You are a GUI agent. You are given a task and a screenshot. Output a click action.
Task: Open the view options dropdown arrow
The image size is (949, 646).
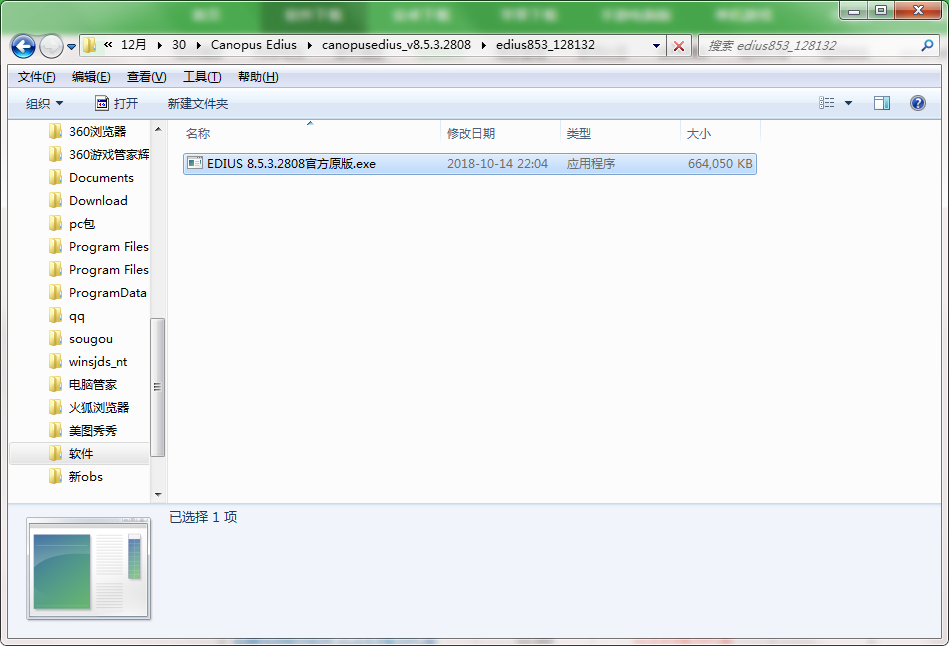click(x=849, y=104)
